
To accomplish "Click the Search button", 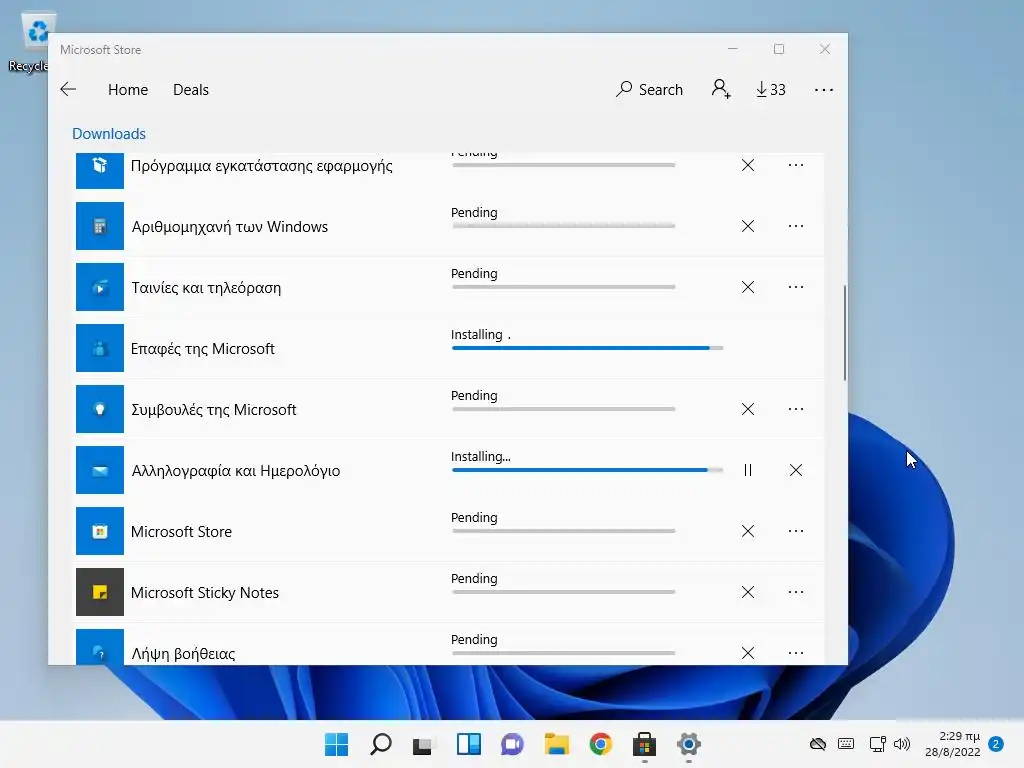I will pyautogui.click(x=649, y=89).
